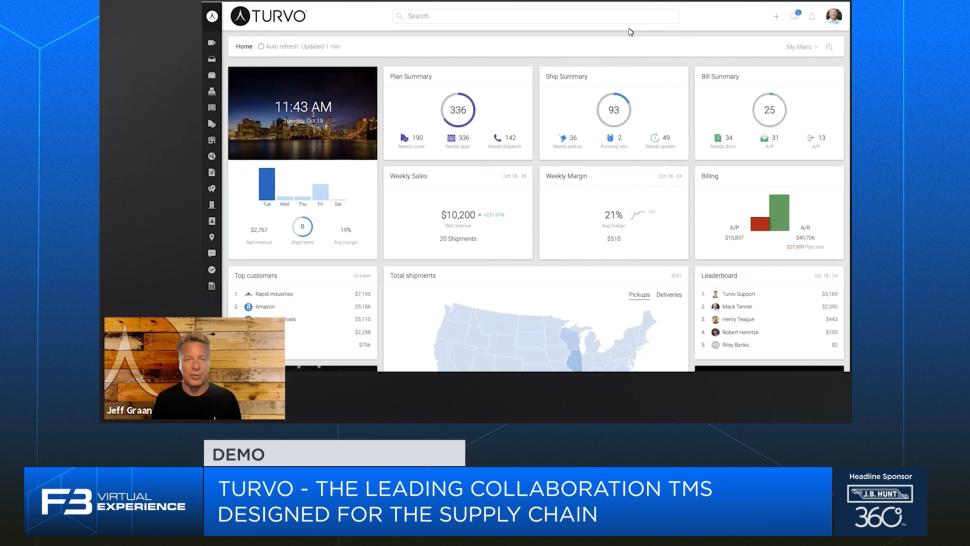Click the Jeff Graan webcam video overlay
The height and width of the screenshot is (546, 970).
coord(194,369)
